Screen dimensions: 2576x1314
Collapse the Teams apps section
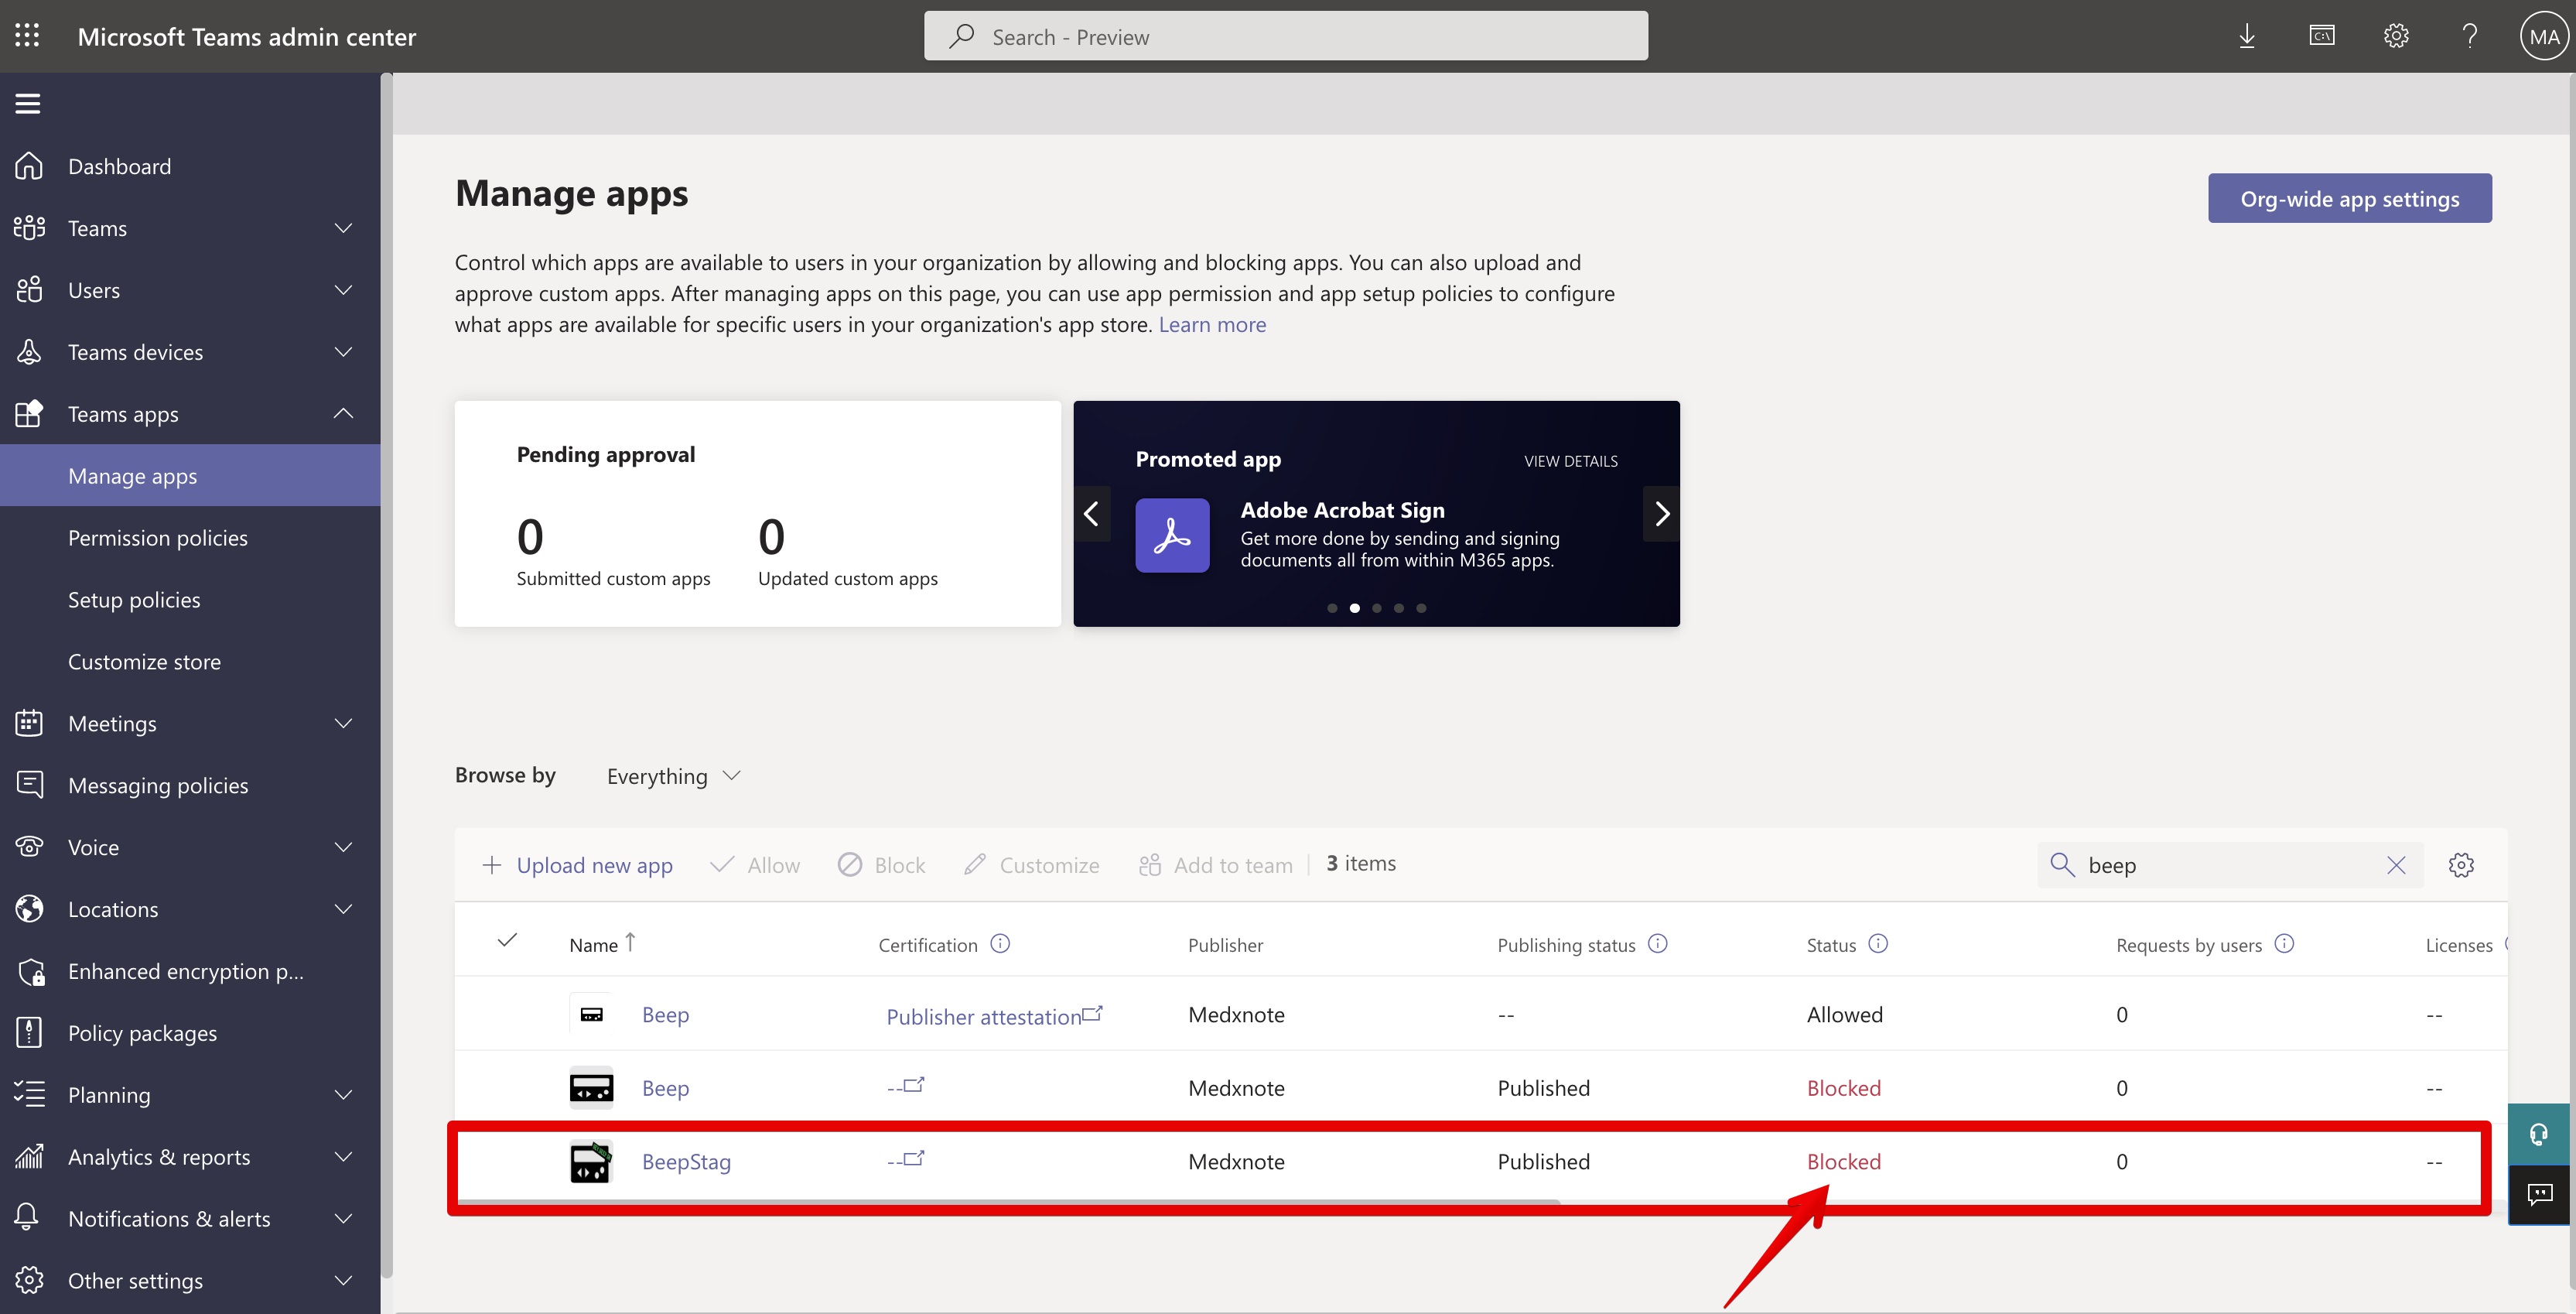pyautogui.click(x=343, y=414)
